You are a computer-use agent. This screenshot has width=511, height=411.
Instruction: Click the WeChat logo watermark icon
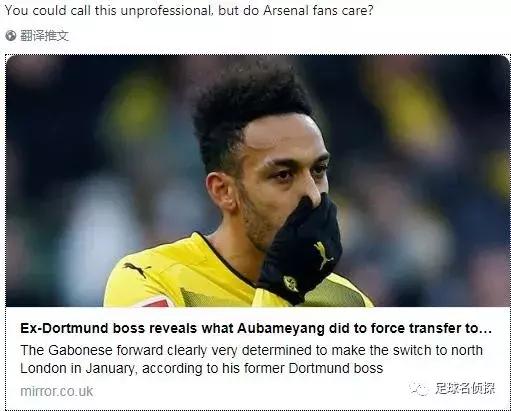(x=419, y=389)
